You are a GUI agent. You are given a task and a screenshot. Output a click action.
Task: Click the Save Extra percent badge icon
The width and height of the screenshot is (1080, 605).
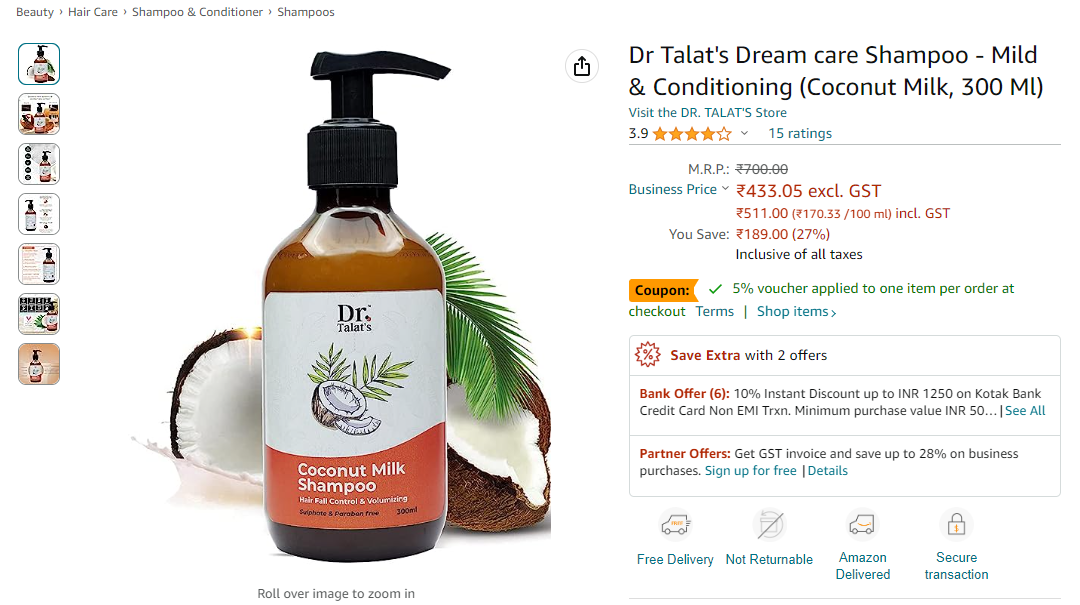pos(647,355)
